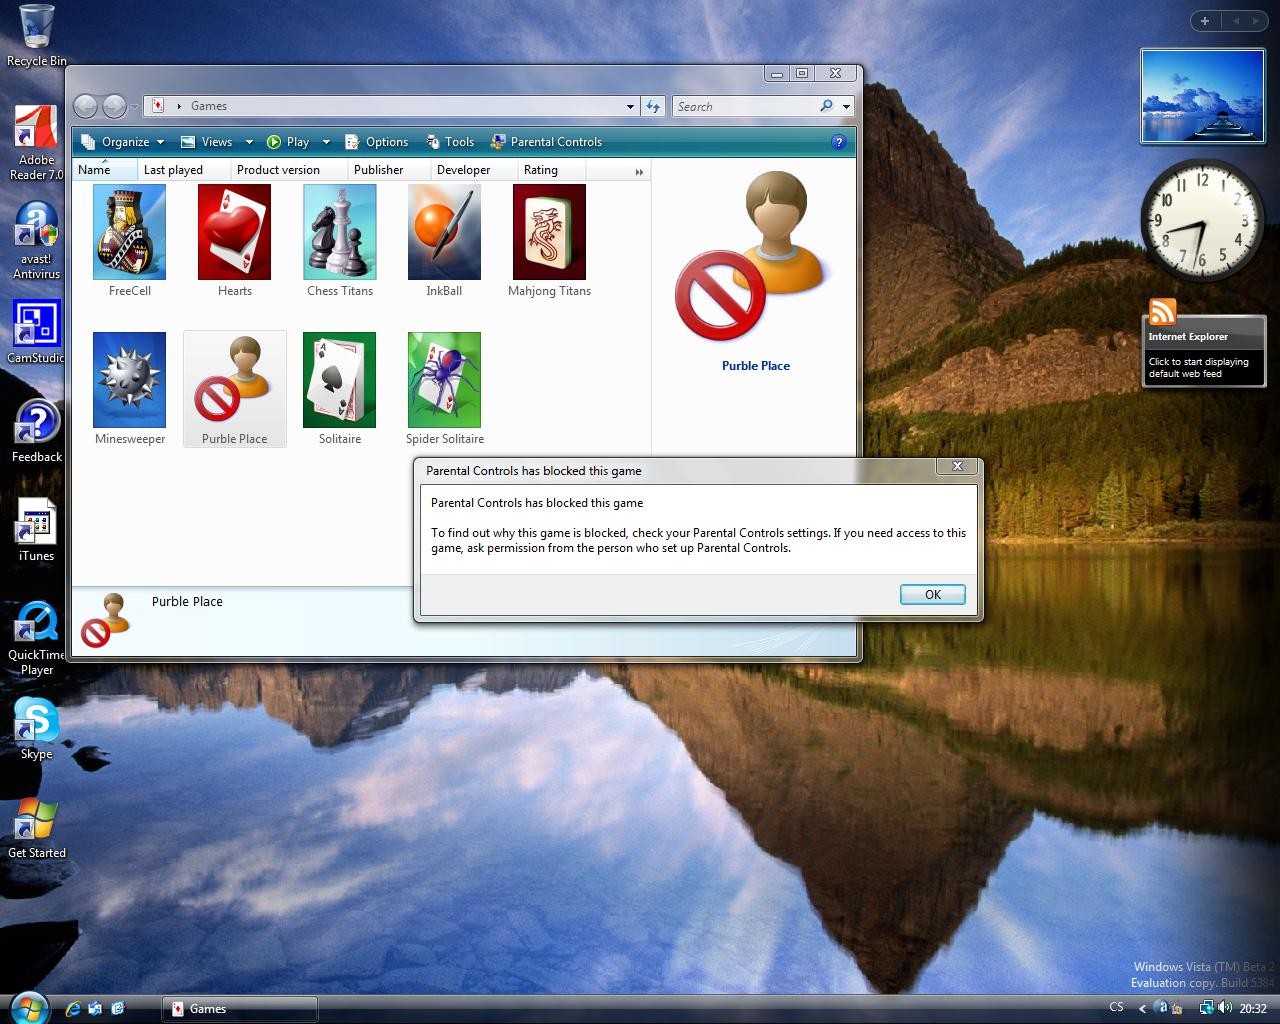Image resolution: width=1280 pixels, height=1024 pixels.
Task: Click in the Search input field
Action: point(746,106)
